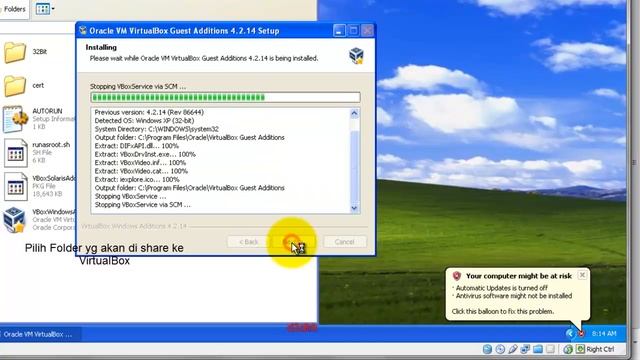Click the install log scroll down arrow
The image size is (640, 360).
pyautogui.click(x=354, y=208)
